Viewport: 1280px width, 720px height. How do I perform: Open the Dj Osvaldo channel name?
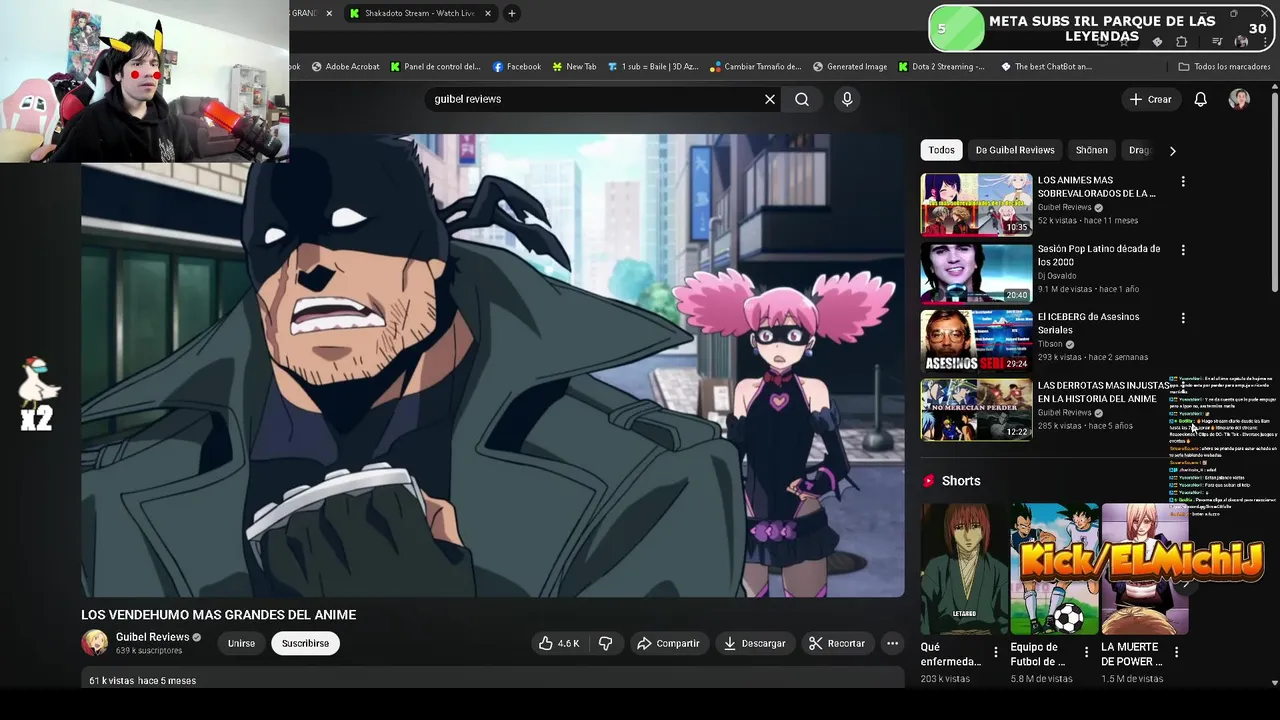pyautogui.click(x=1057, y=276)
